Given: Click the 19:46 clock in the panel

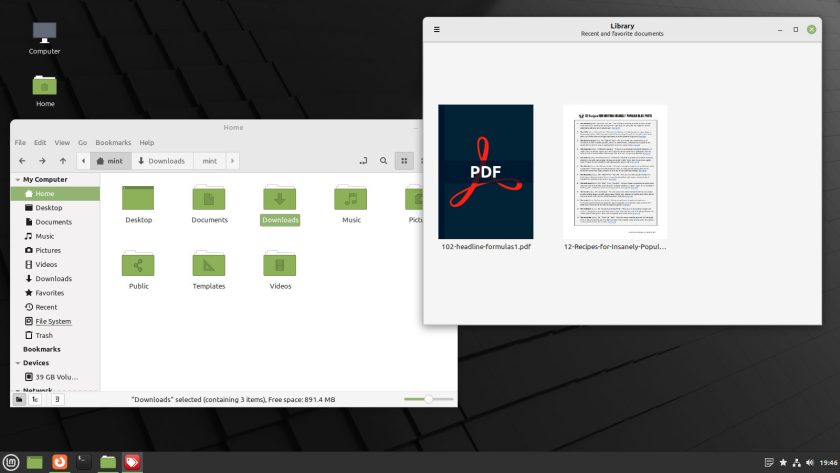Looking at the screenshot, I should point(828,462).
